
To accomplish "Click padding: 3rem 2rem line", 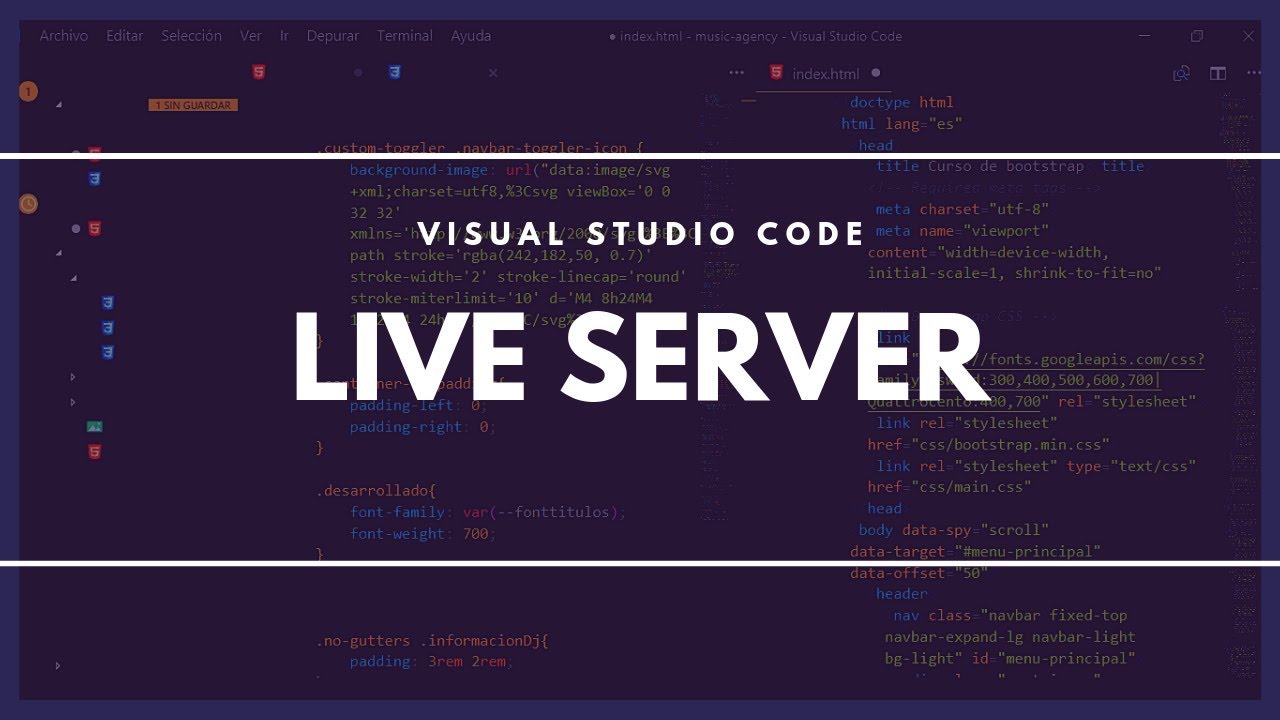I will pyautogui.click(x=432, y=662).
